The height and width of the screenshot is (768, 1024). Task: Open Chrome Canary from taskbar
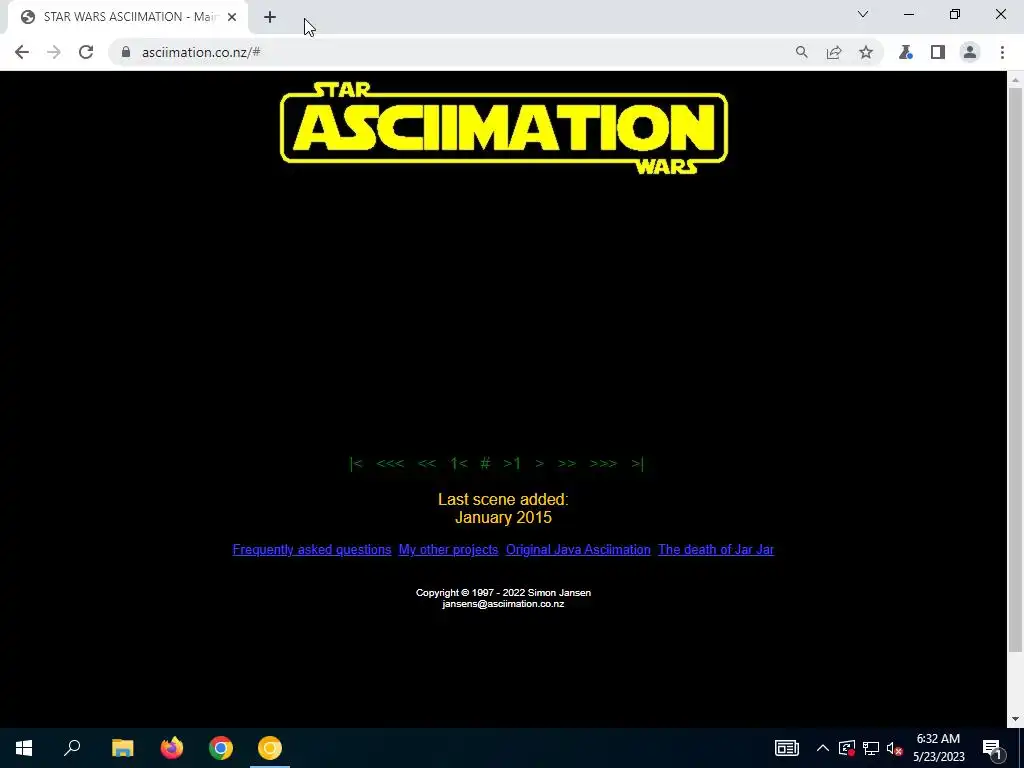270,748
